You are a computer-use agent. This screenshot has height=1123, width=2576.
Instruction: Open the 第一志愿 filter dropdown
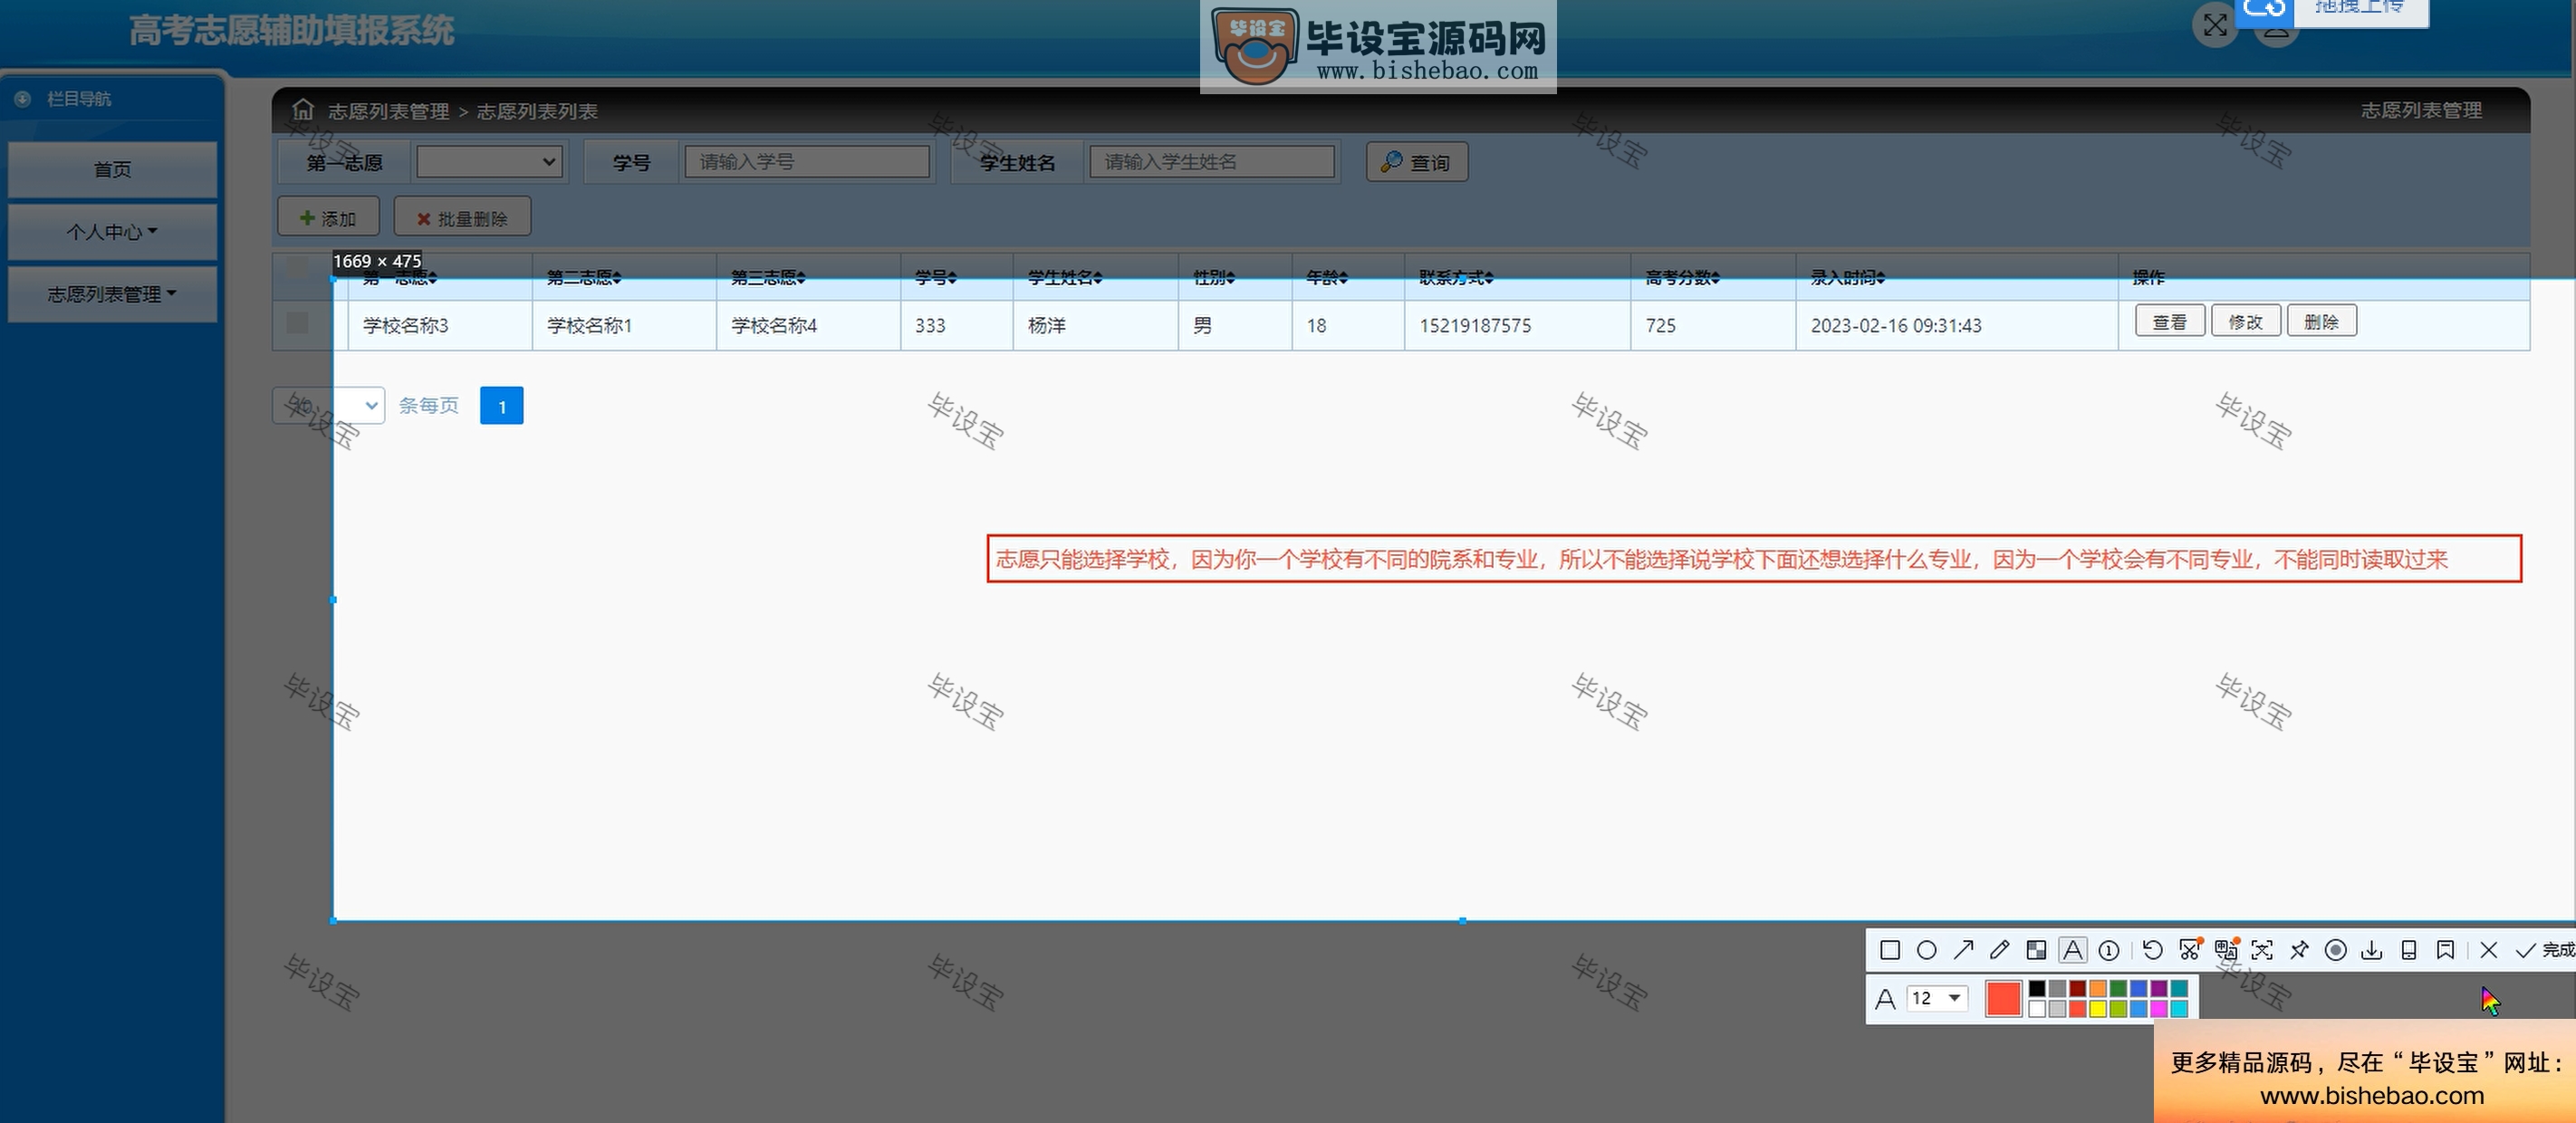pyautogui.click(x=489, y=162)
